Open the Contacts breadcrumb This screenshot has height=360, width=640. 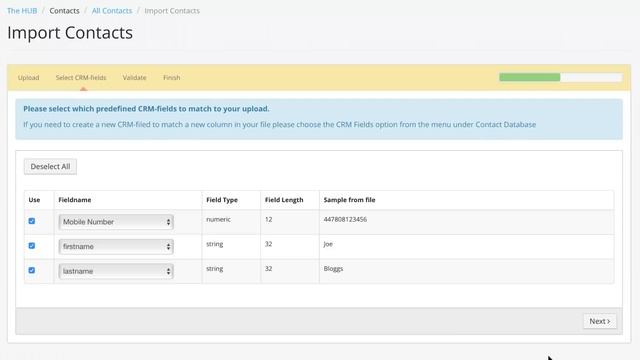point(64,11)
